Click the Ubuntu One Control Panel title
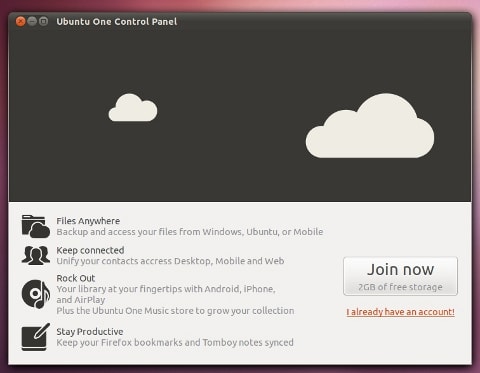The height and width of the screenshot is (373, 480). point(117,22)
